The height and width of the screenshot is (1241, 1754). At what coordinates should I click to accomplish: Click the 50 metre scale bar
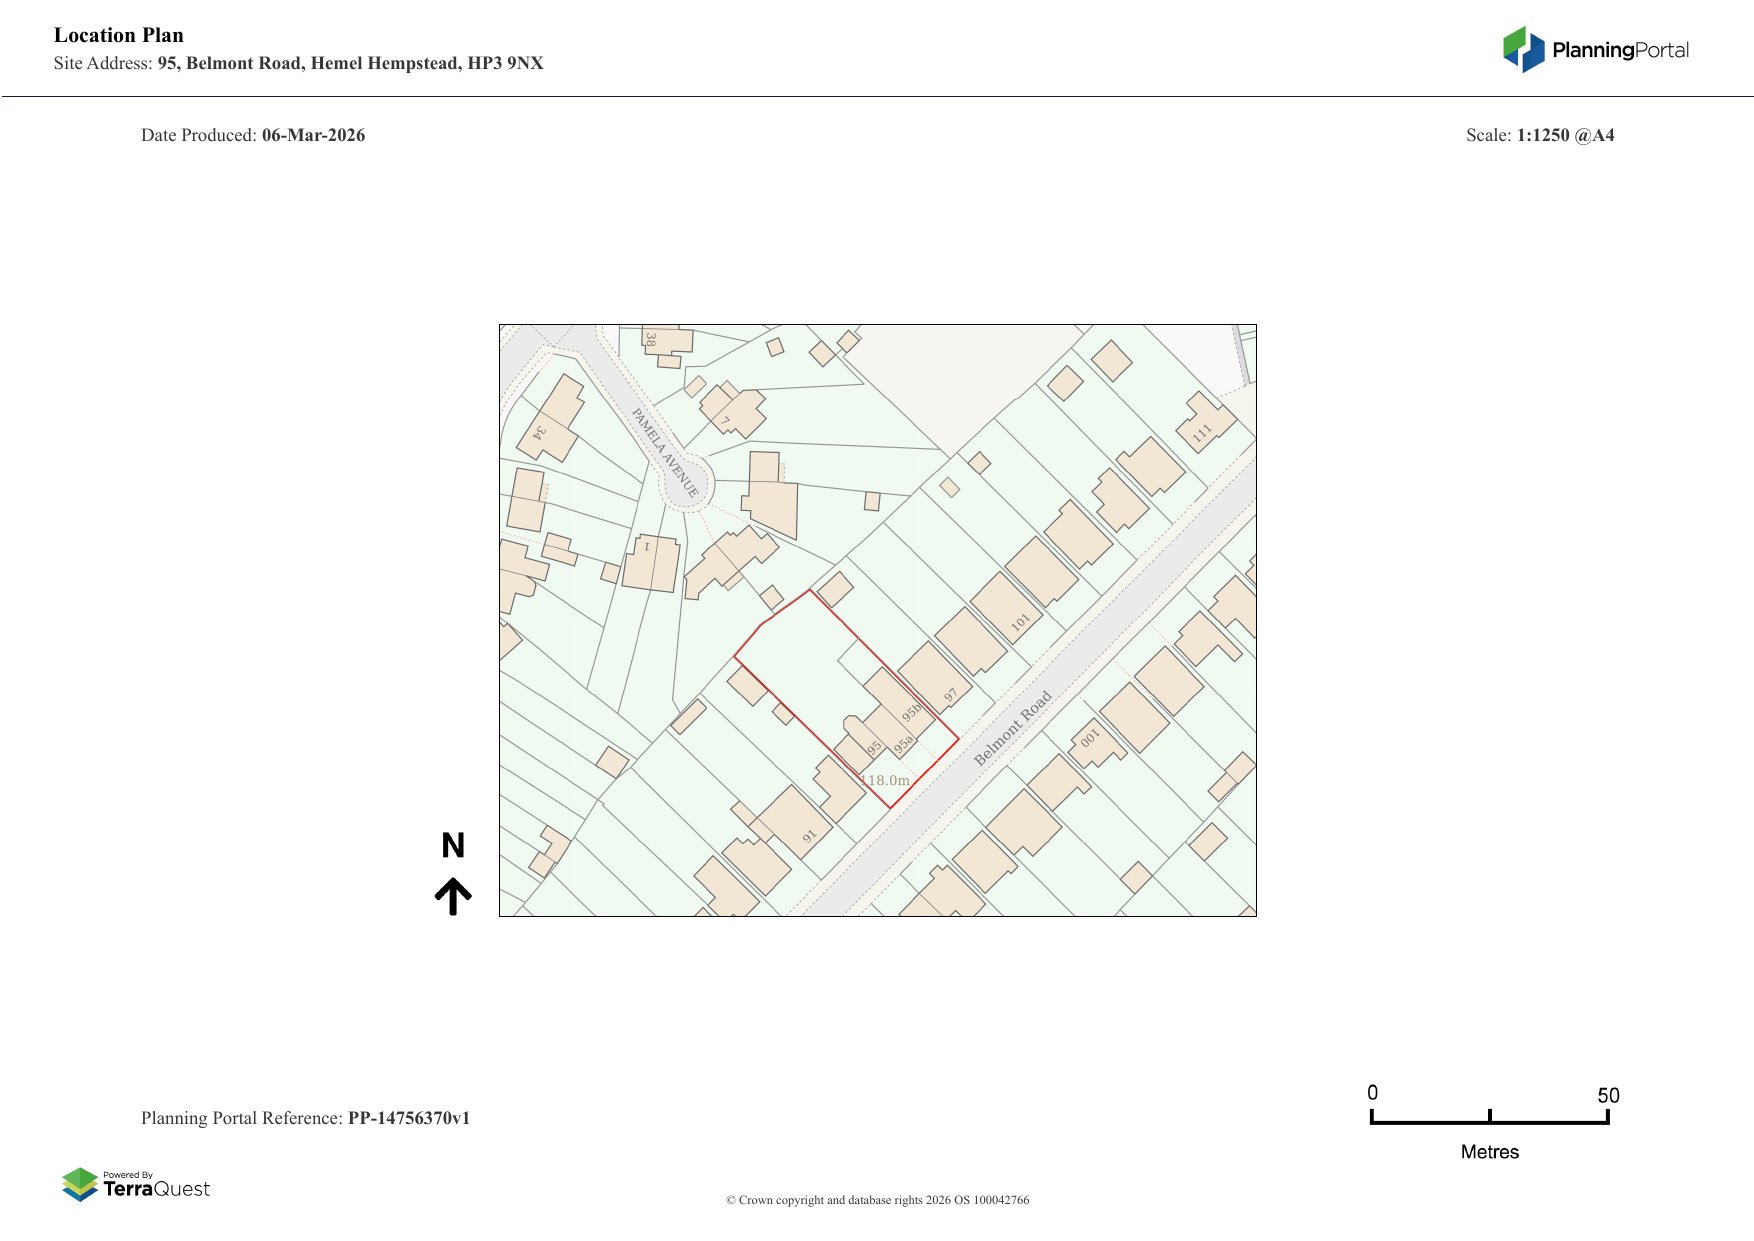pos(1489,1119)
